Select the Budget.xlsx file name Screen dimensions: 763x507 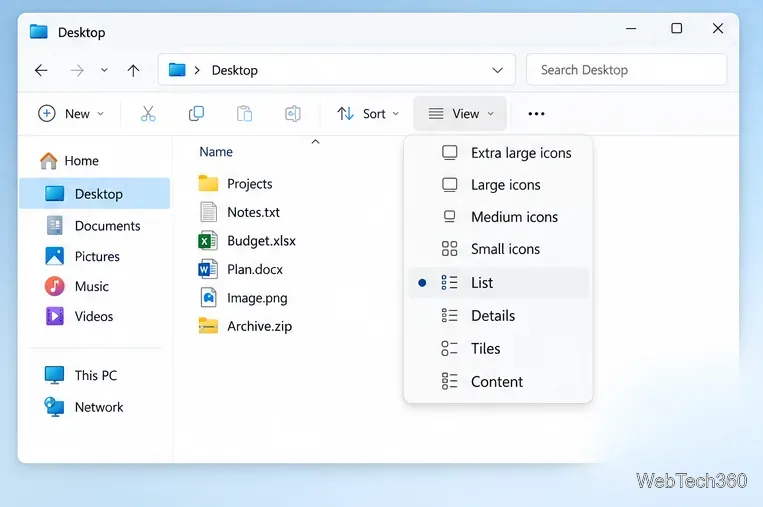(261, 241)
